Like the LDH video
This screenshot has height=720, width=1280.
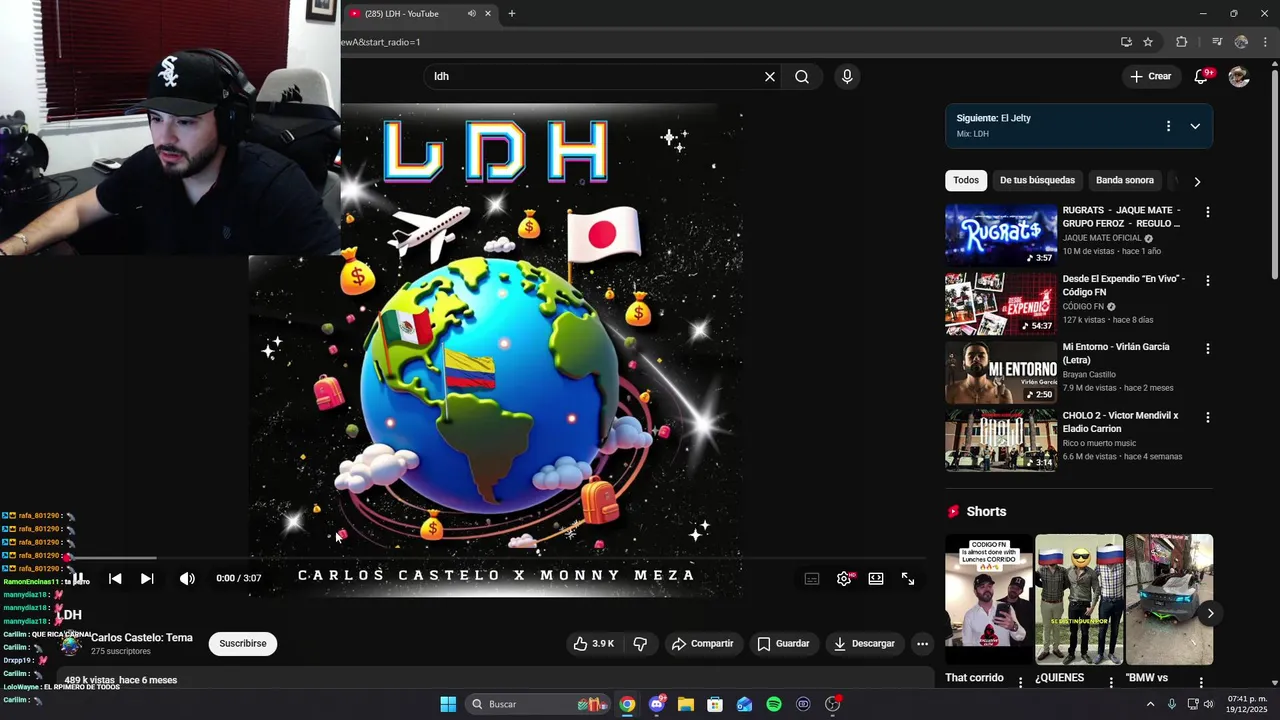593,644
